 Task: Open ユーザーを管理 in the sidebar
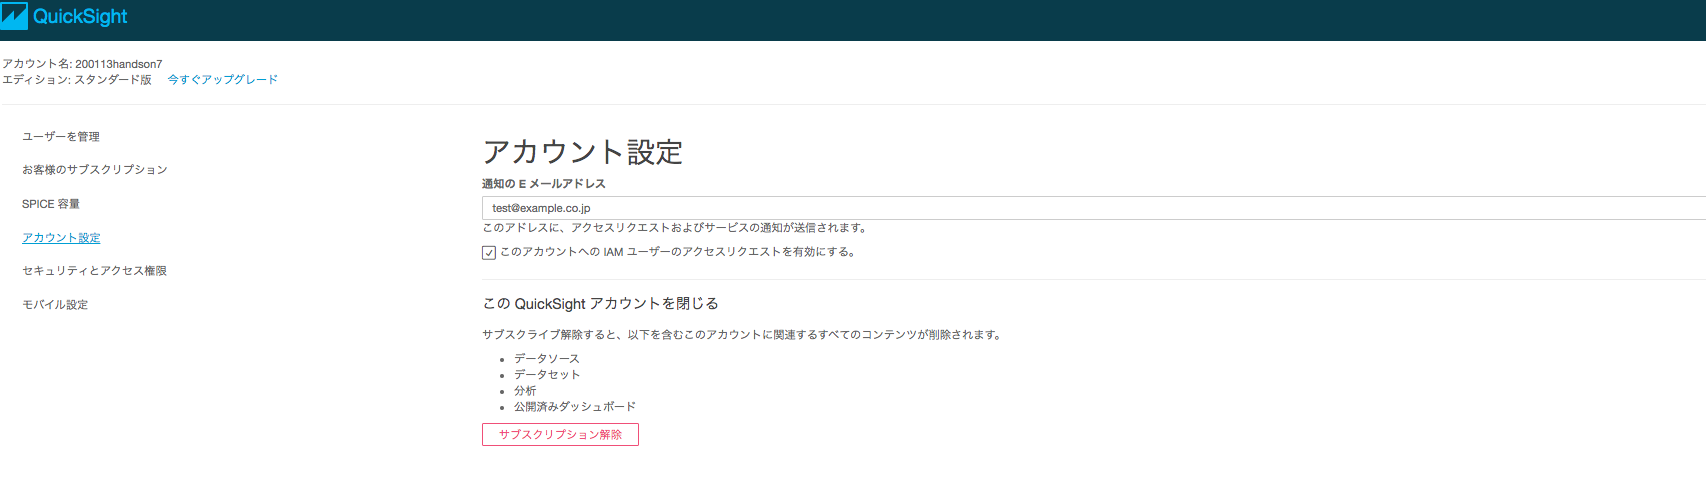(61, 137)
